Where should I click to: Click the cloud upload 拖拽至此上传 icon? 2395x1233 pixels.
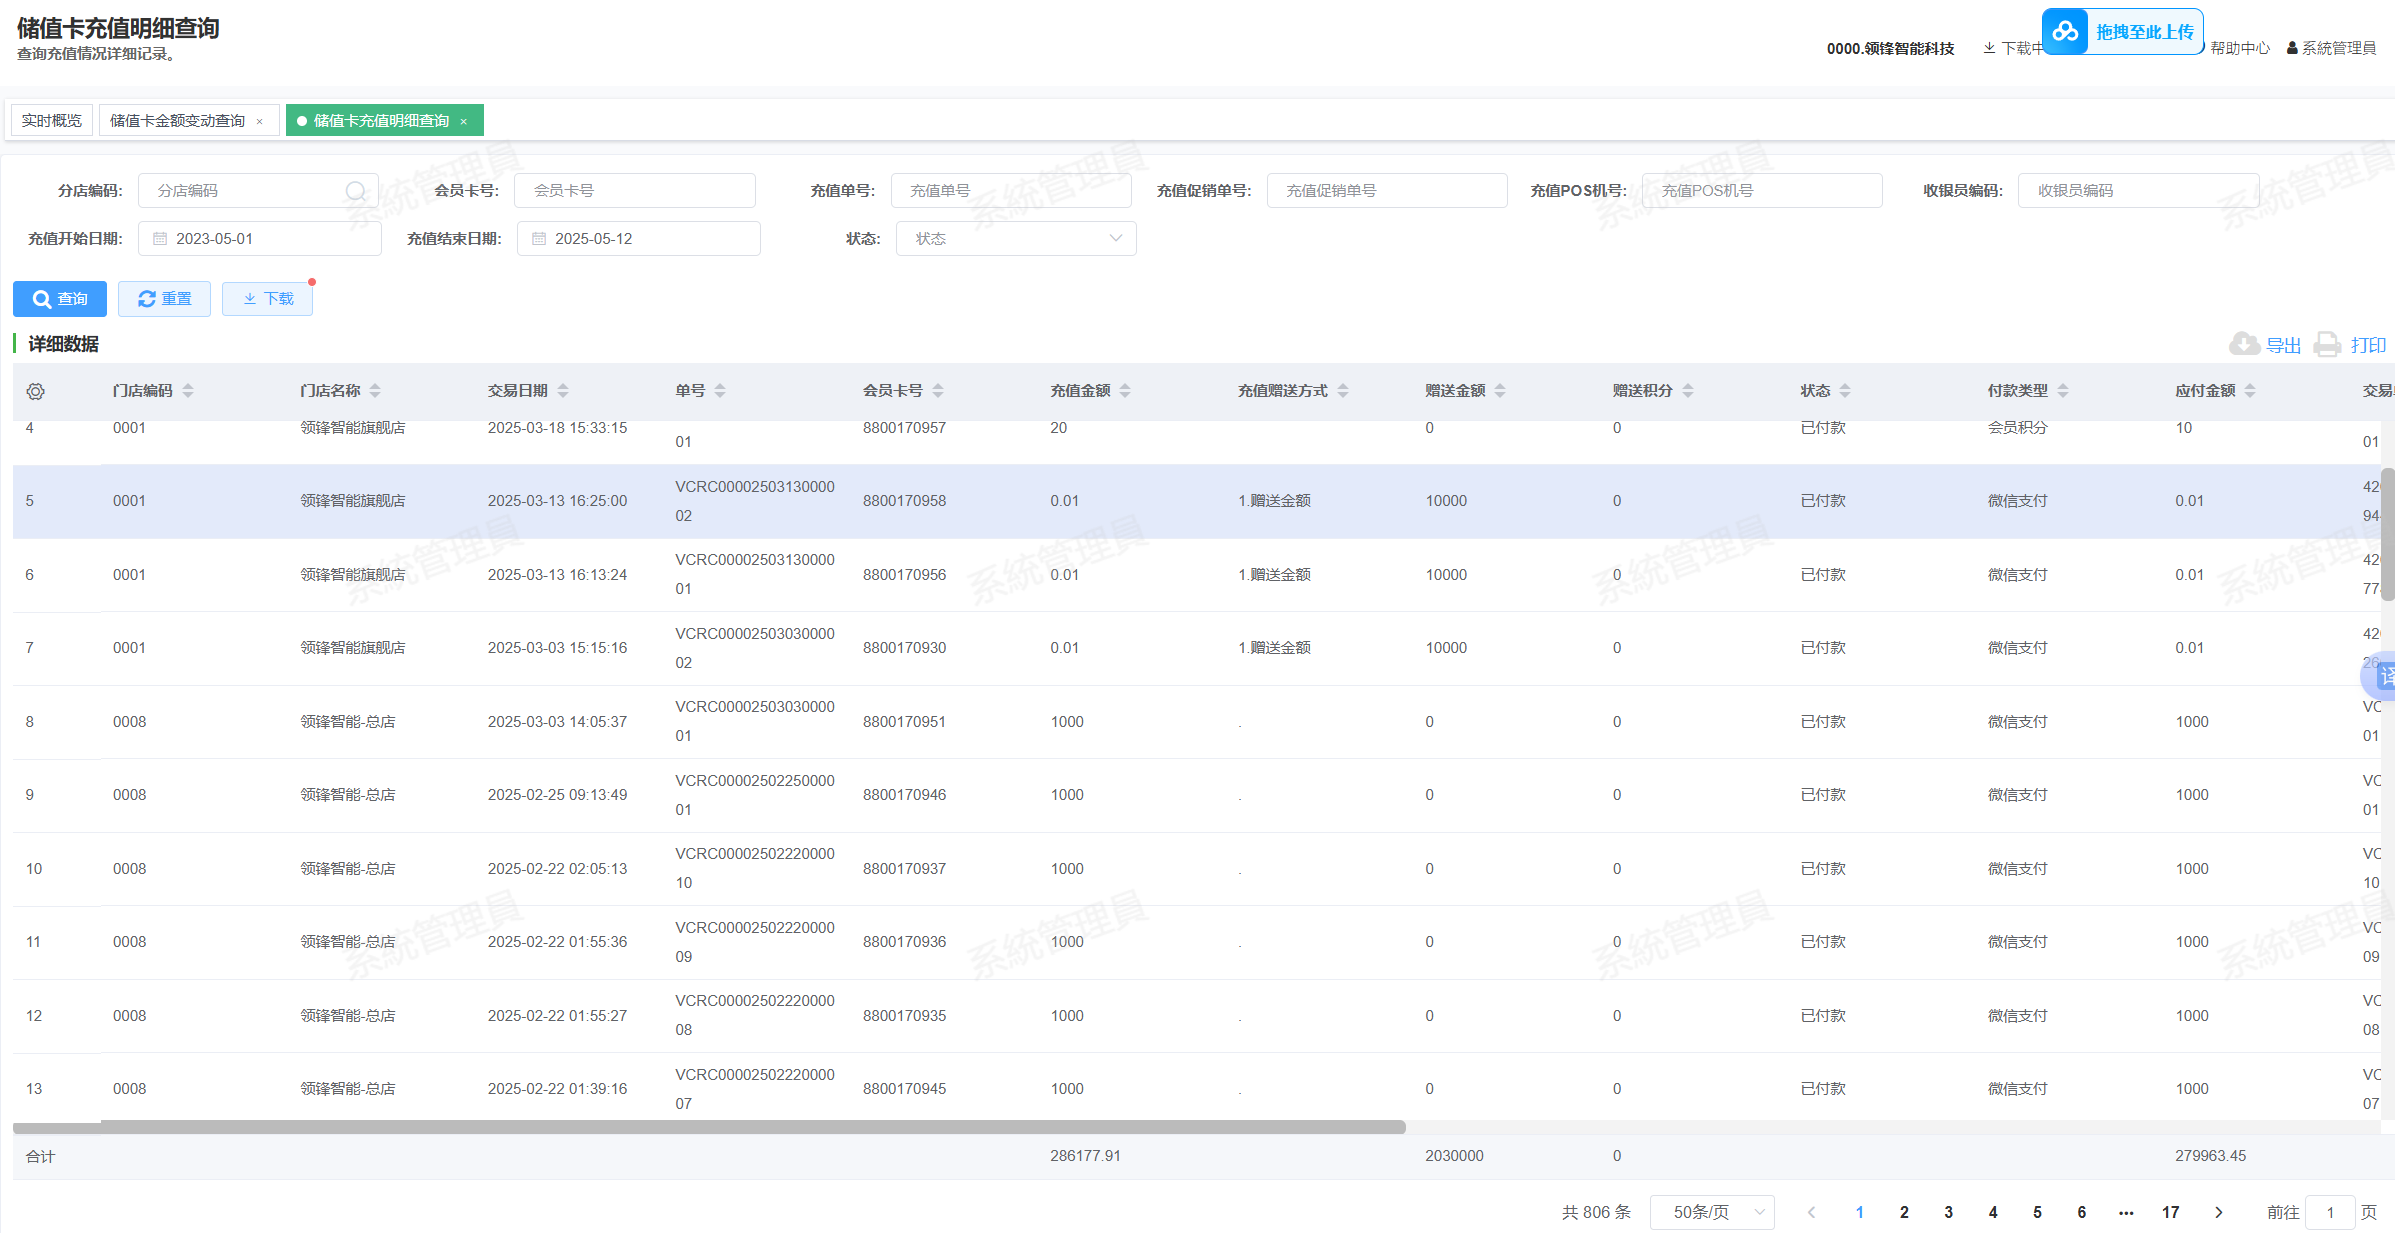click(x=2065, y=32)
